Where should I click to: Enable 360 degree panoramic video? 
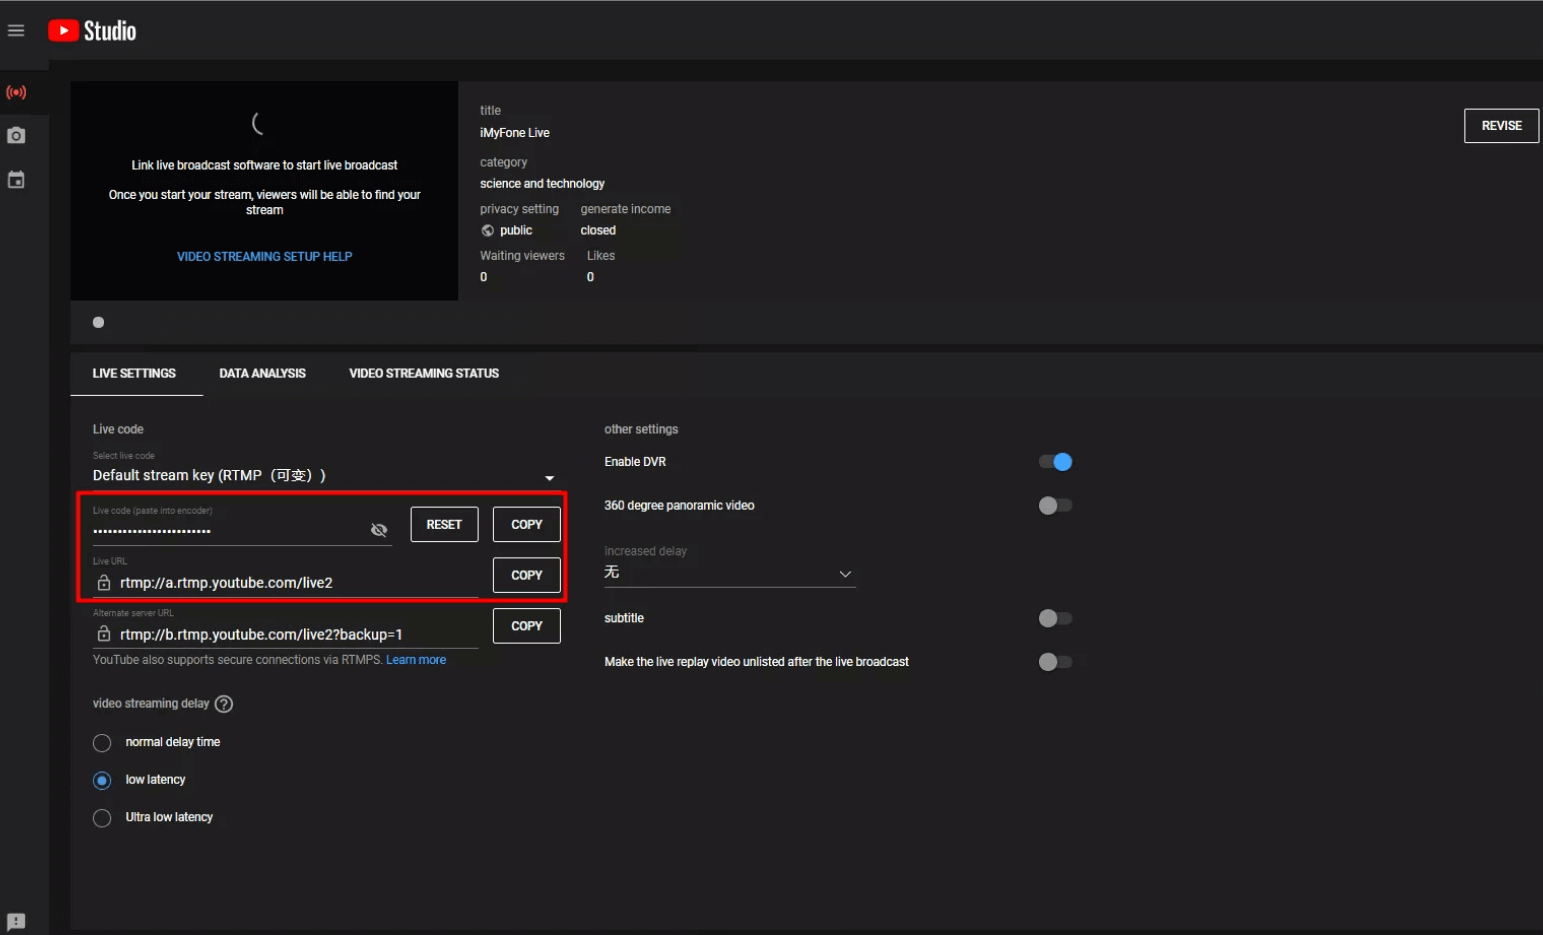click(x=1055, y=506)
